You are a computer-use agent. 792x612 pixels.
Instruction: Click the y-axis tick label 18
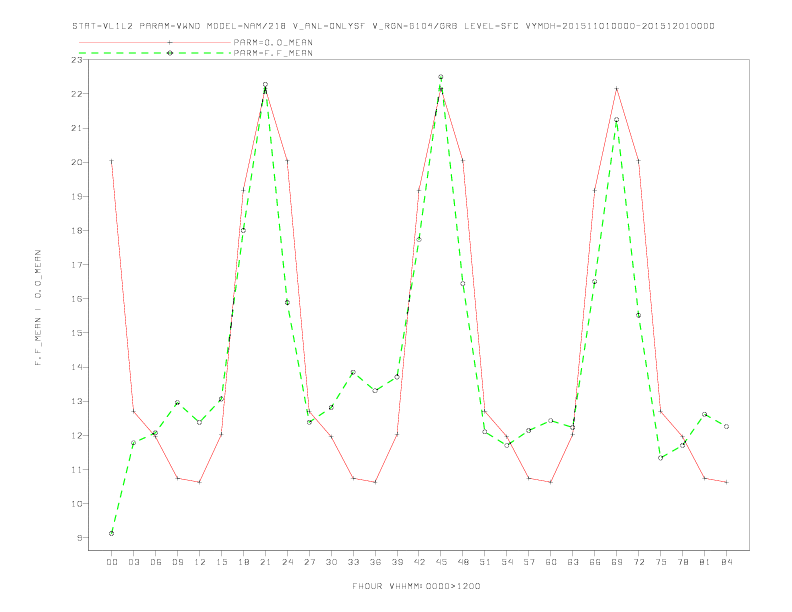(77, 231)
